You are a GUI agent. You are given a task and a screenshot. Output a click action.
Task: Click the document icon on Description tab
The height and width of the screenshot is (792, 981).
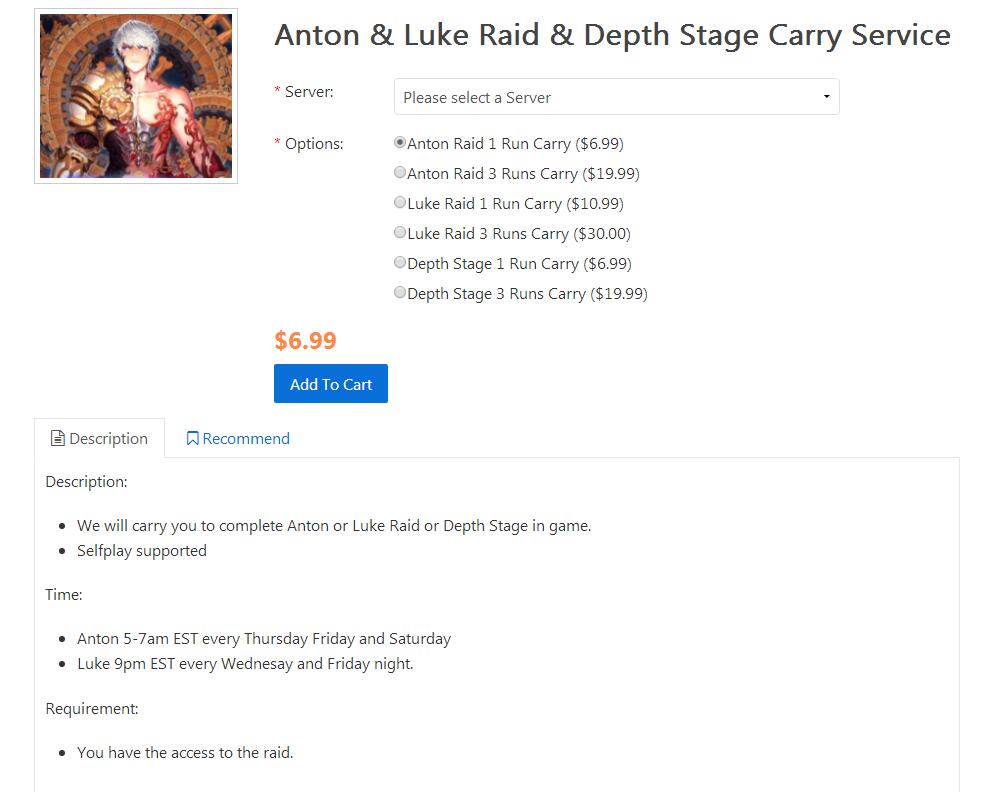[x=58, y=439]
